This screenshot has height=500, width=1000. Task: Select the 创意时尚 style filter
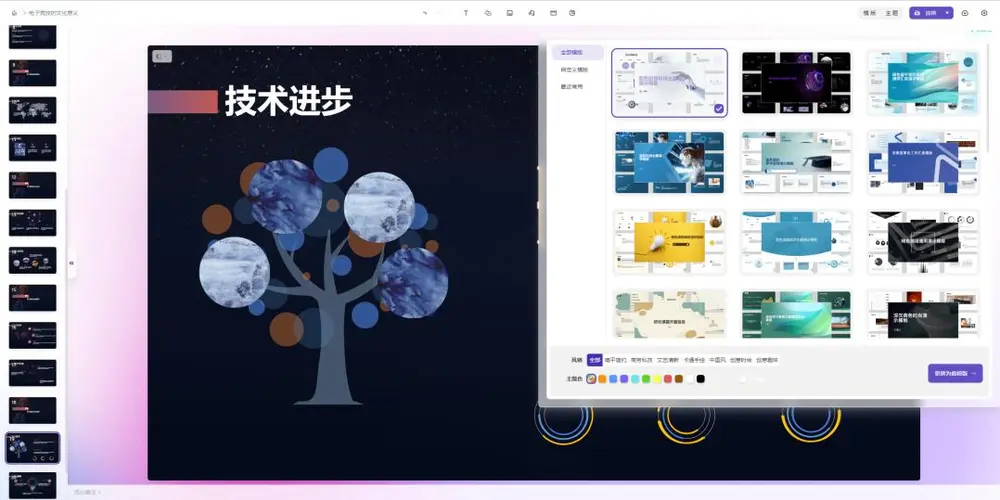point(741,360)
